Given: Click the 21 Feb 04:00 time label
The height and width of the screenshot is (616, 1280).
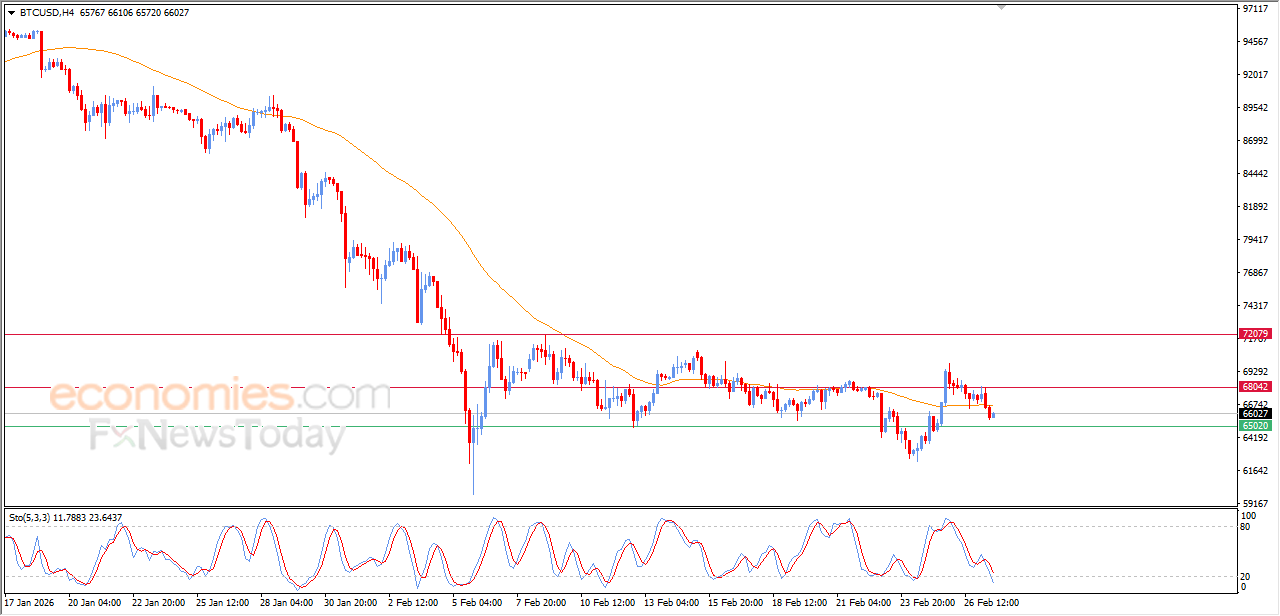Looking at the screenshot, I should 863,603.
